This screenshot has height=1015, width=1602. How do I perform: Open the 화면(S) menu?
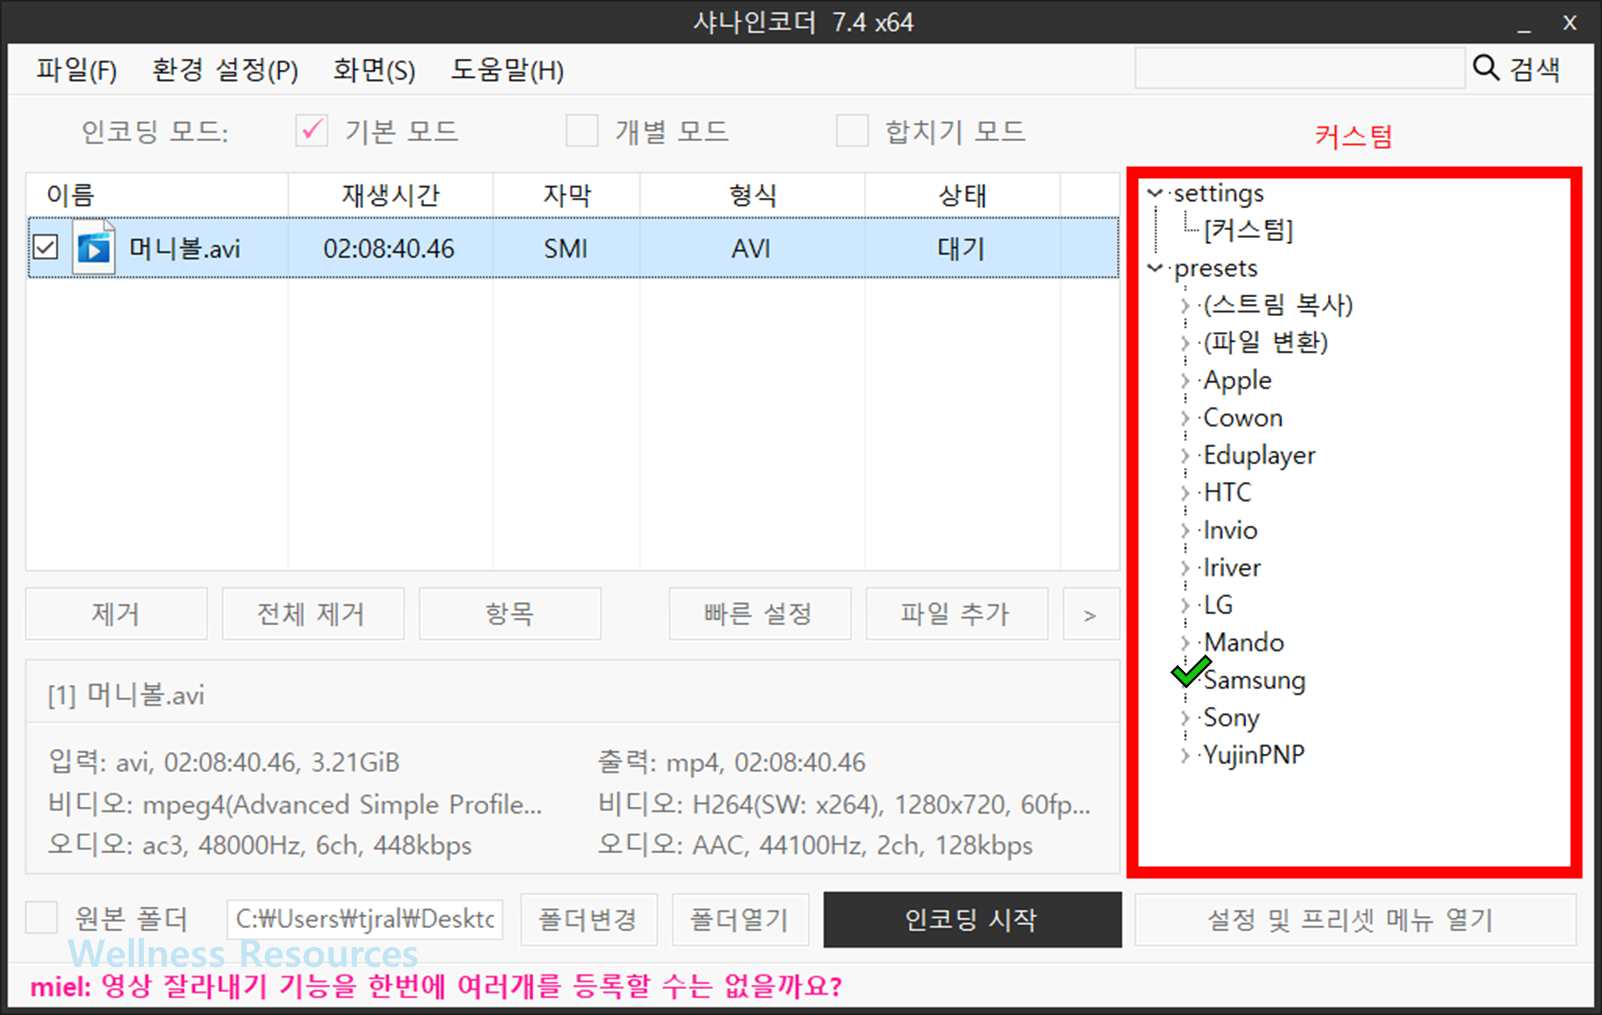tap(374, 70)
